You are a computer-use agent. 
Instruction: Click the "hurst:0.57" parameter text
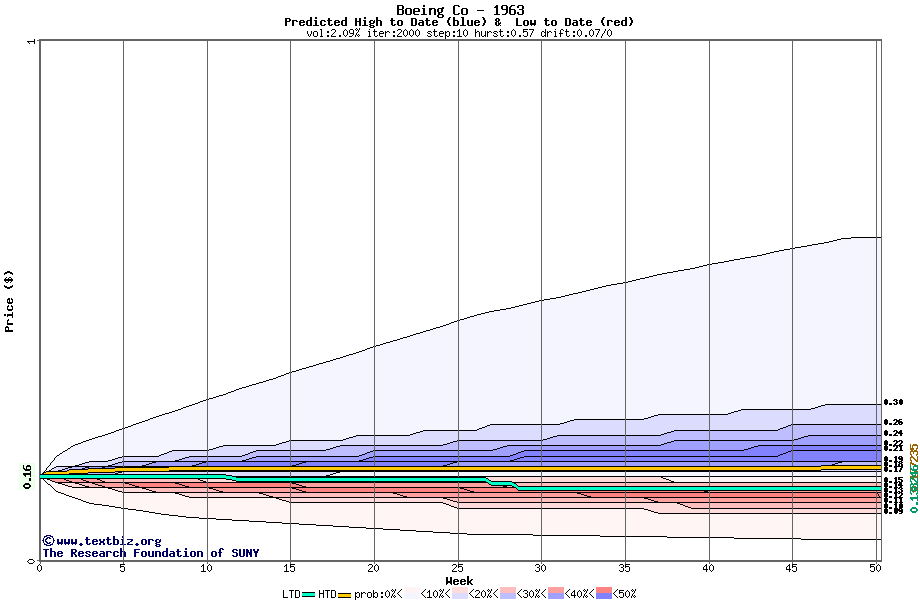click(503, 33)
